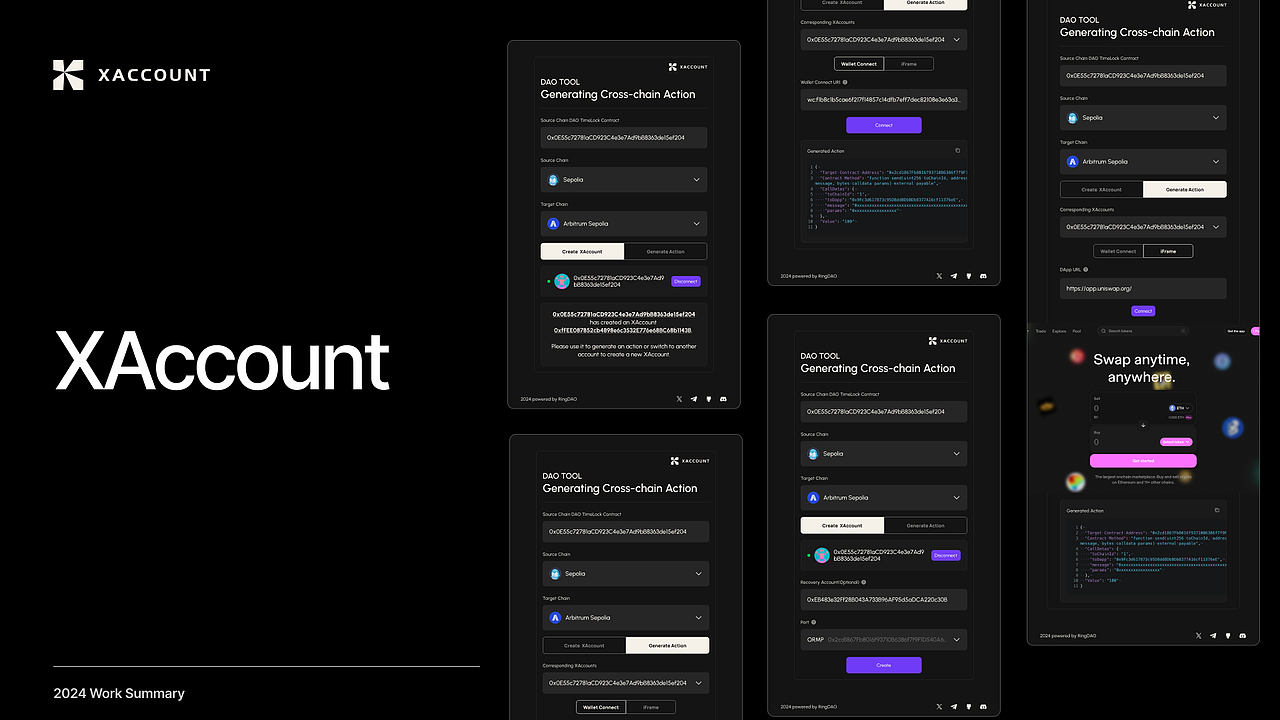Image resolution: width=1280 pixels, height=720 pixels.
Task: Click help icon beside DApp URL label
Action: point(1085,270)
